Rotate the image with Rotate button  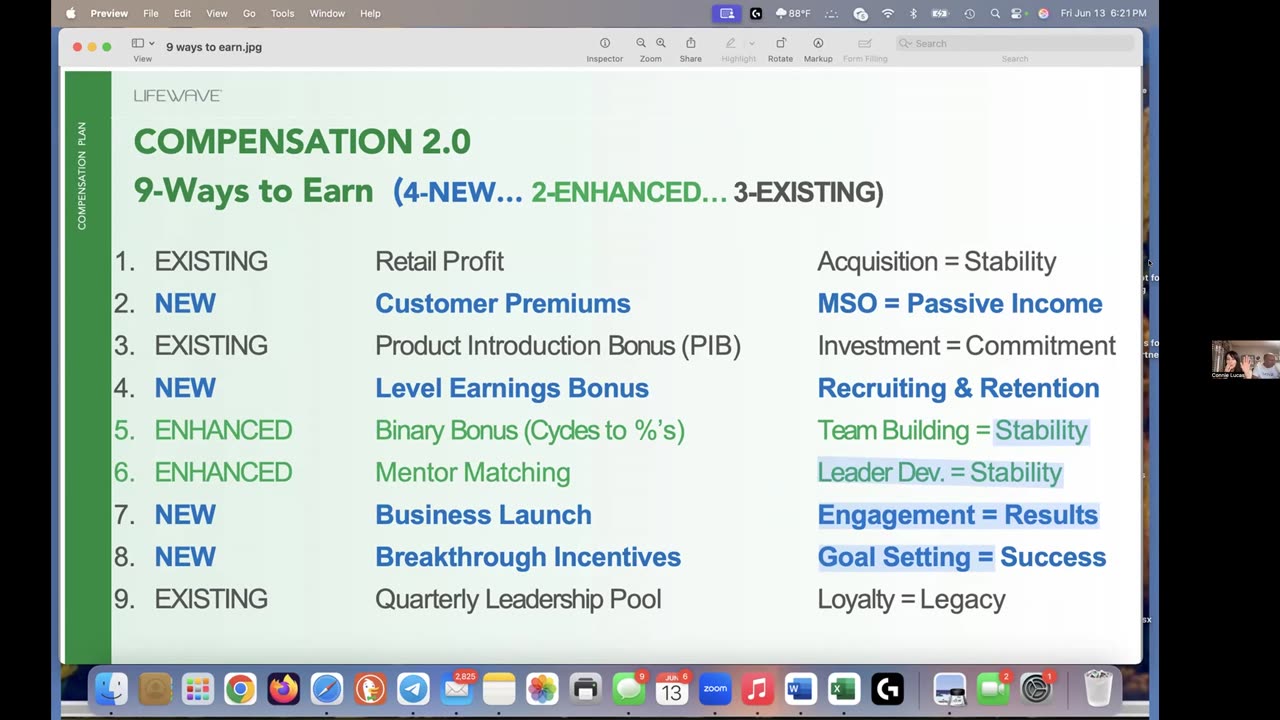(x=780, y=44)
